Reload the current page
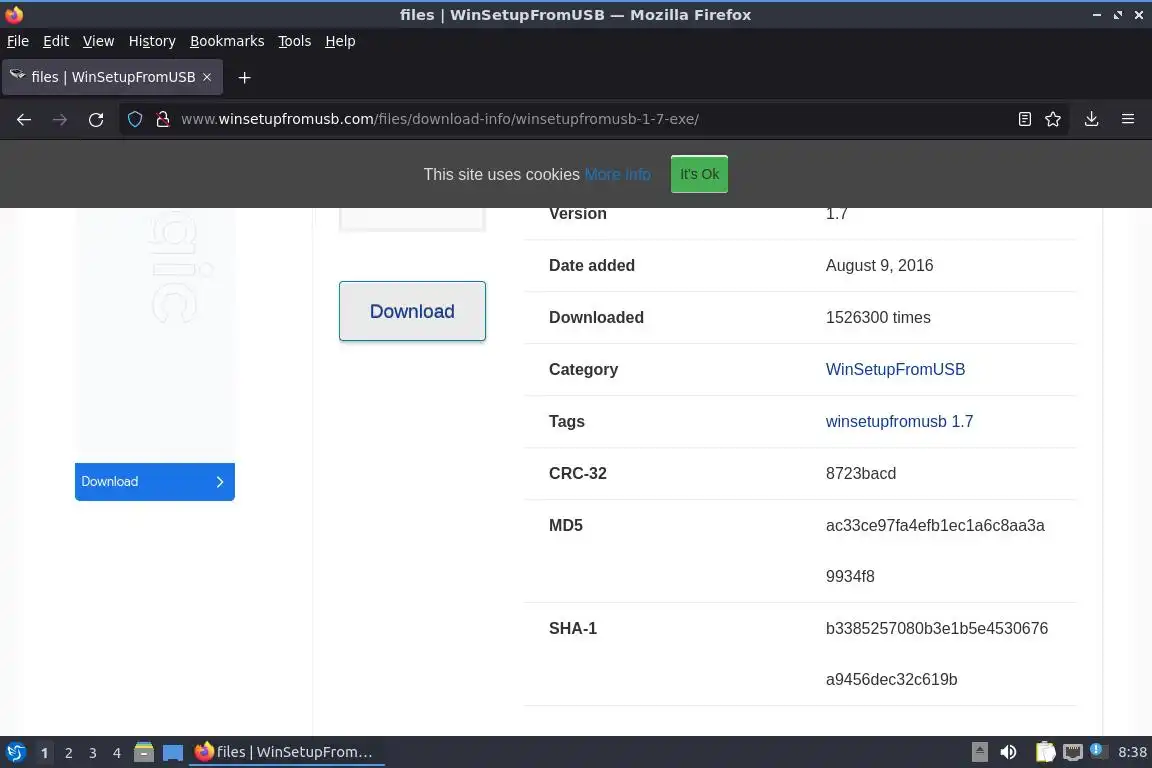This screenshot has width=1152, height=768. pos(96,119)
